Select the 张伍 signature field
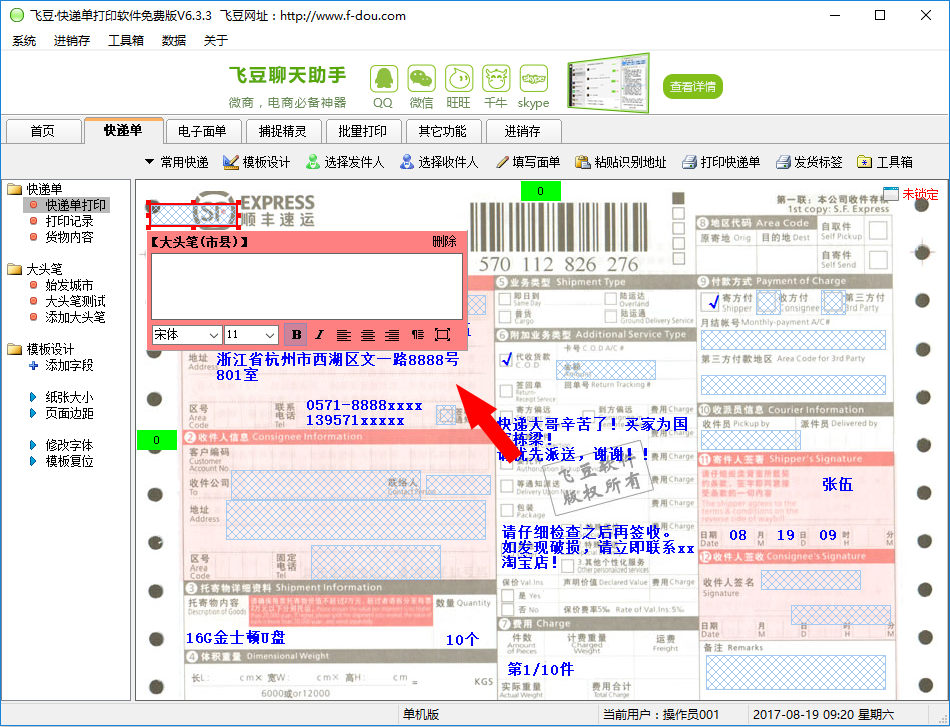 point(837,484)
